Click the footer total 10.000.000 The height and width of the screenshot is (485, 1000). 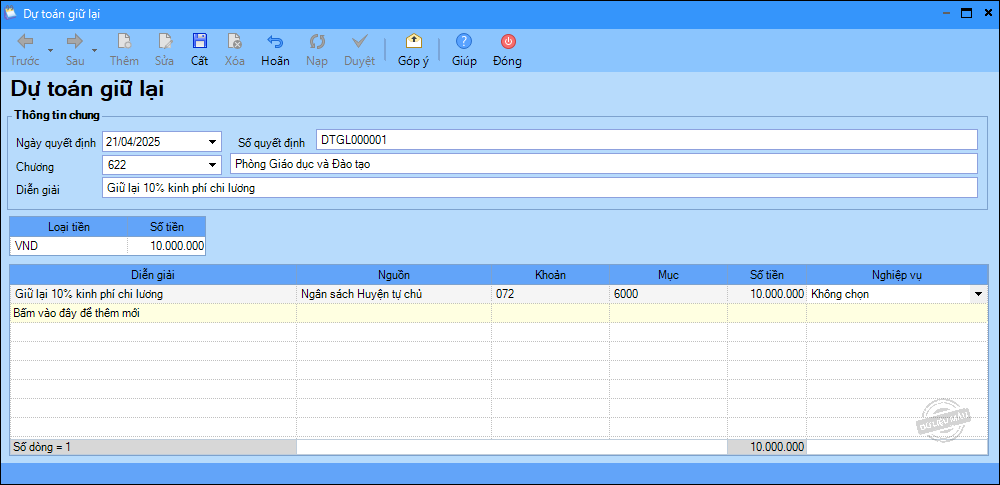coord(767,447)
